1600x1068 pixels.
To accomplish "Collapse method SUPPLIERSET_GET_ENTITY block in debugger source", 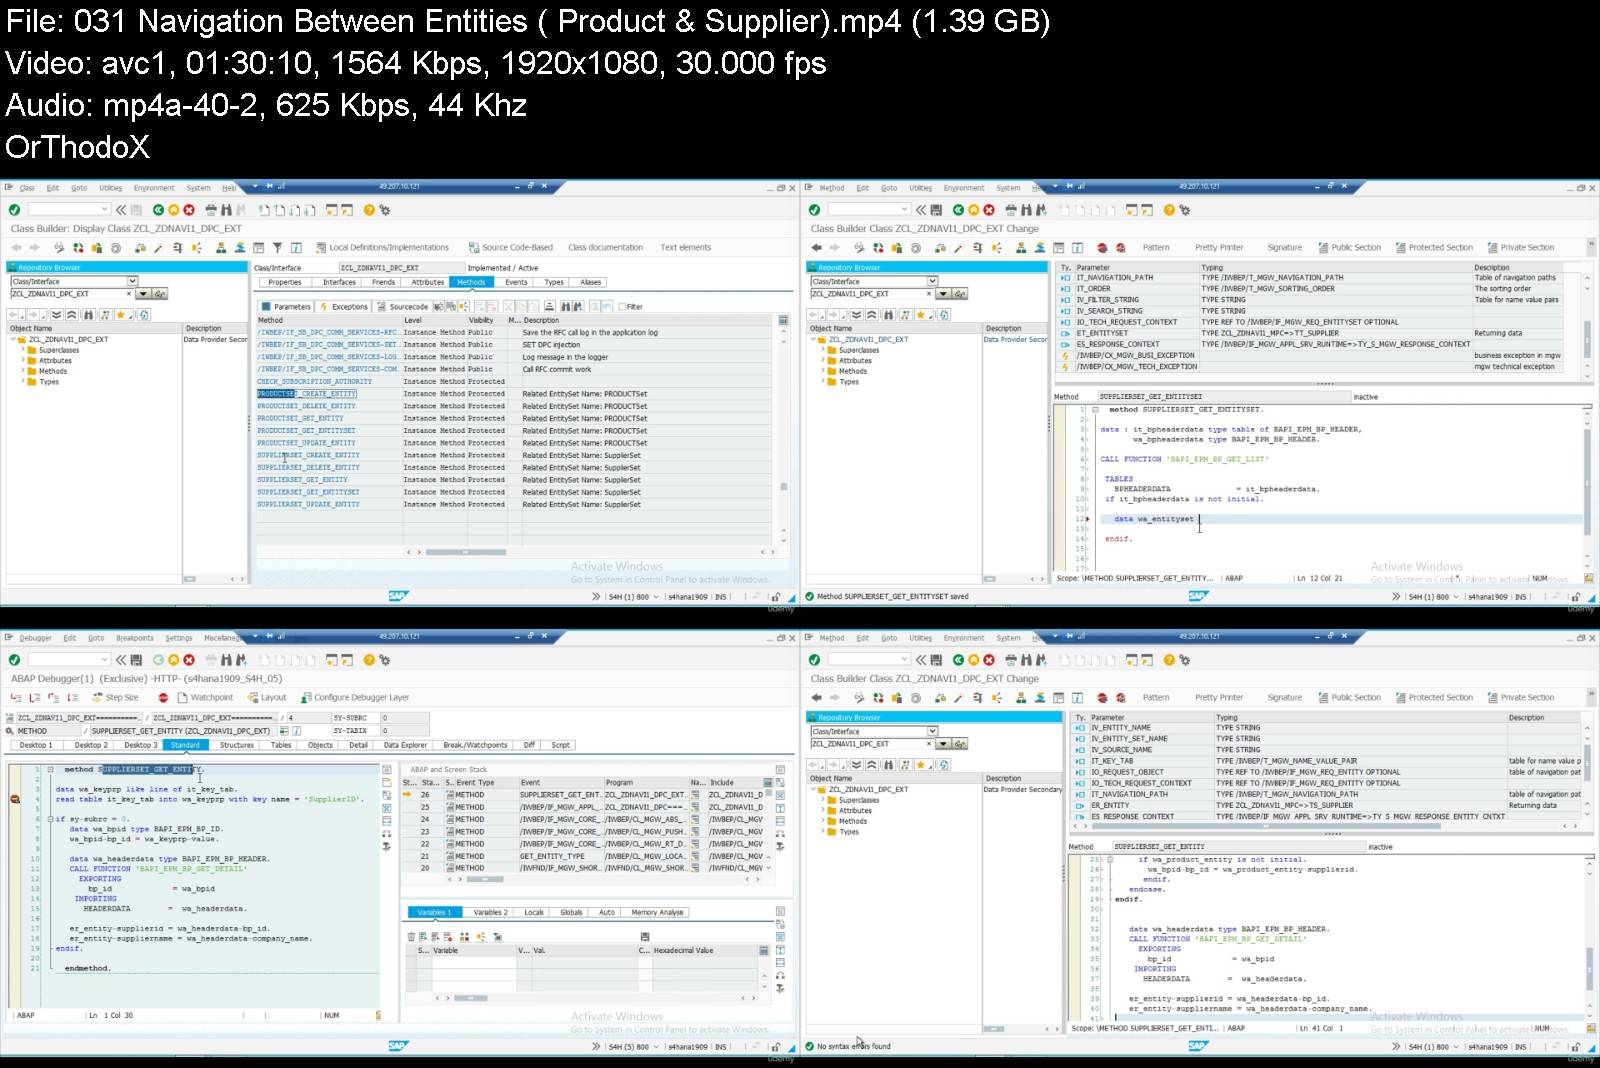I will click(x=50, y=770).
